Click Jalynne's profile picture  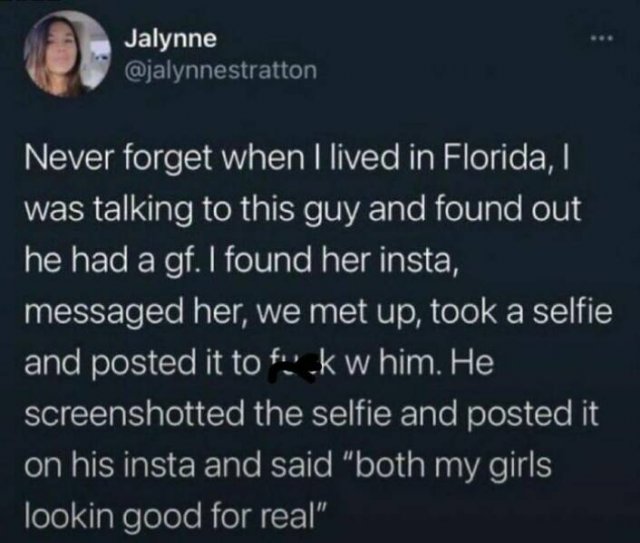click(x=67, y=54)
